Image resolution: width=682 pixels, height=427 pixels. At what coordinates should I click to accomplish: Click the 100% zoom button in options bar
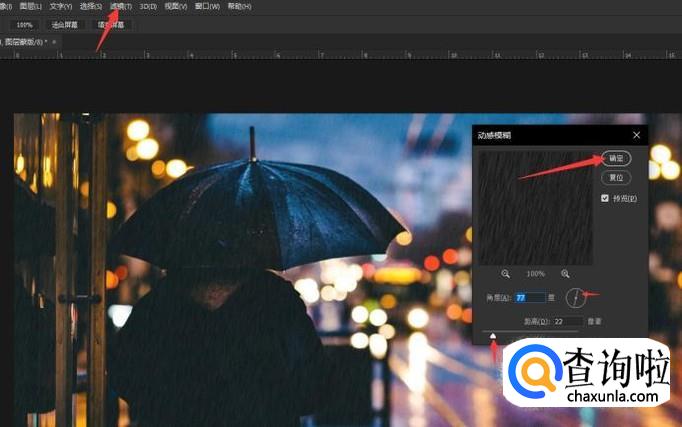[x=24, y=24]
